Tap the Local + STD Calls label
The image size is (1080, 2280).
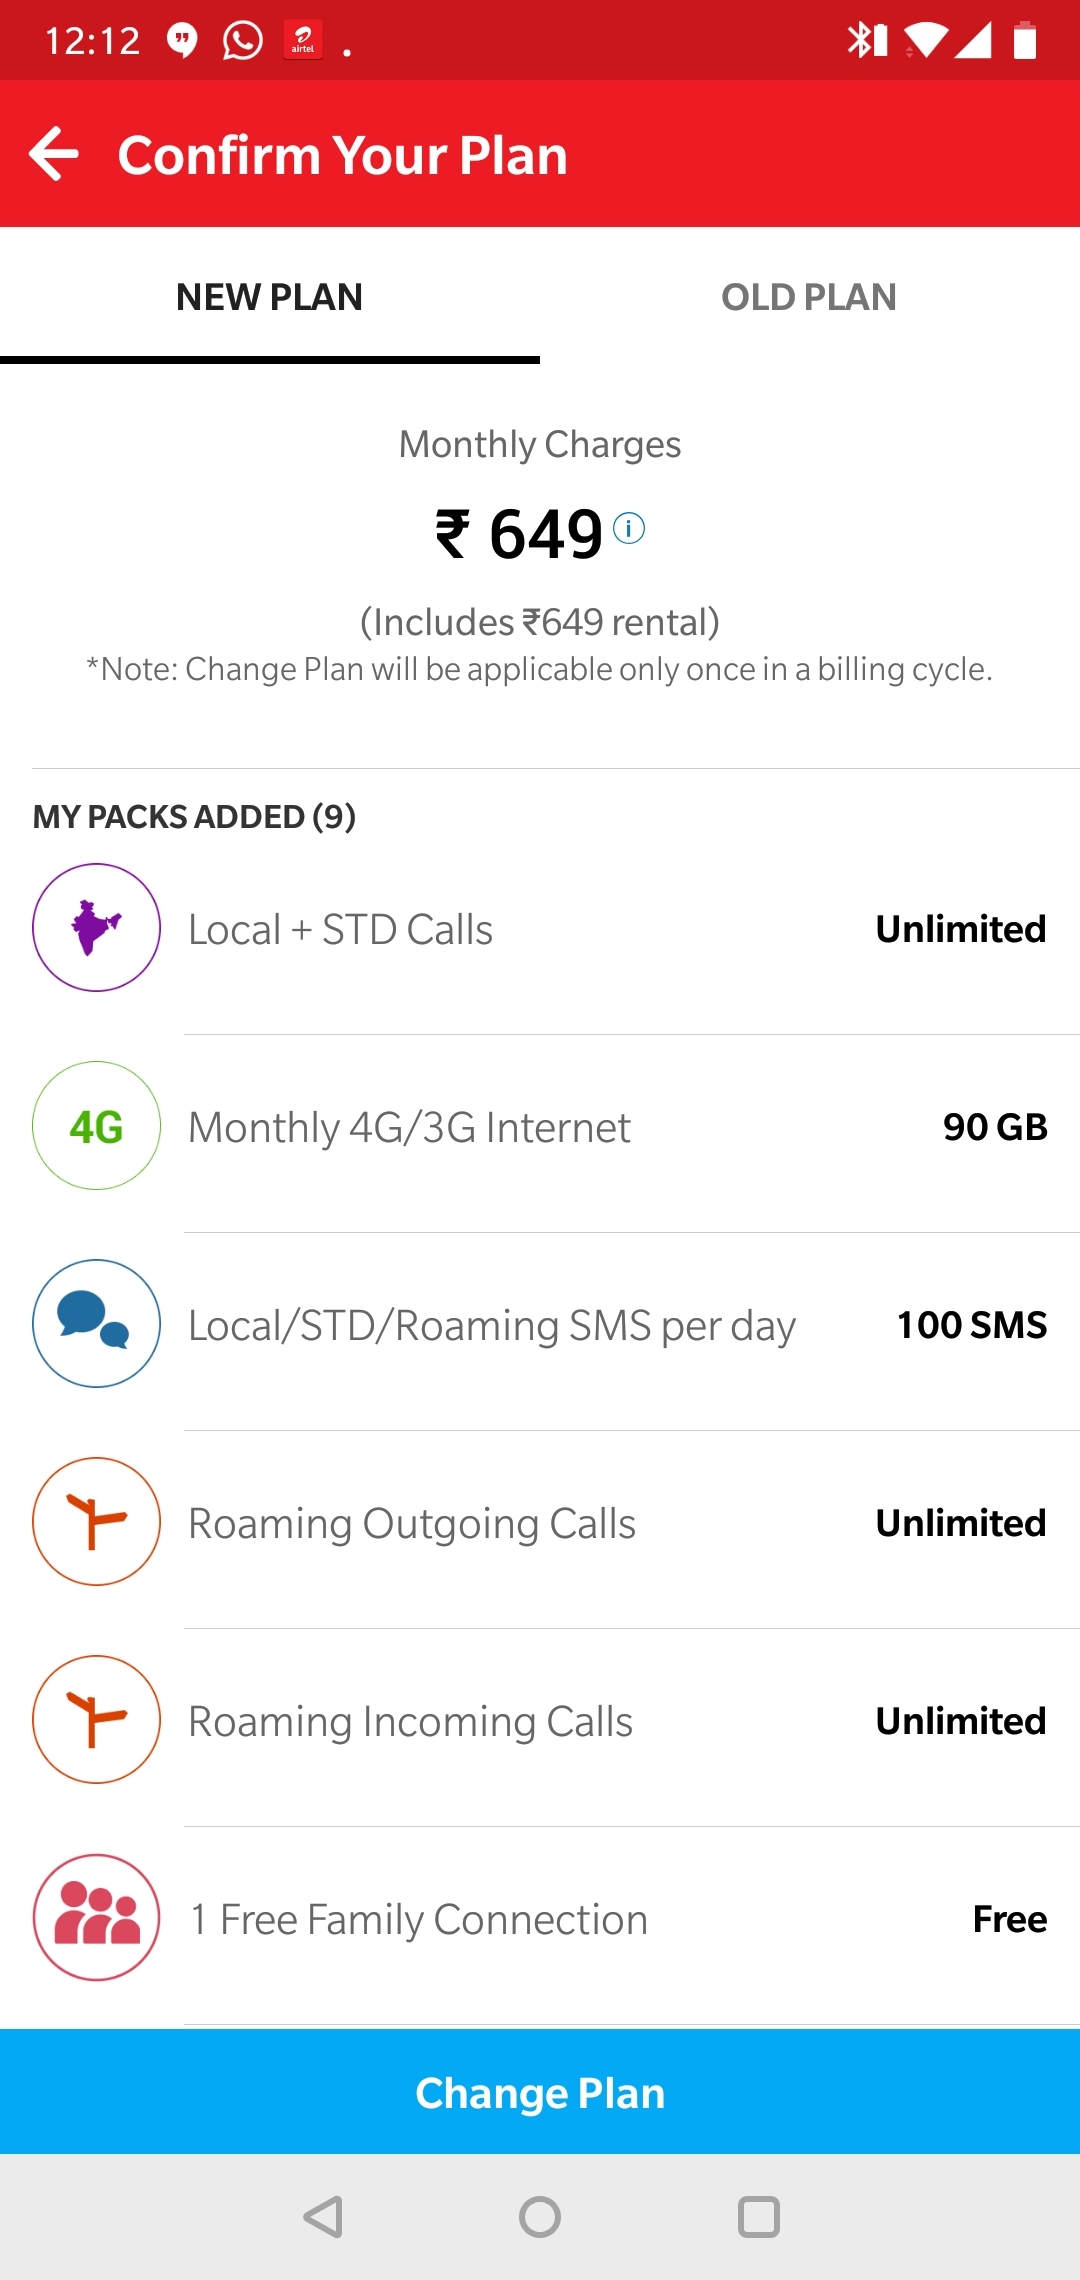coord(340,930)
